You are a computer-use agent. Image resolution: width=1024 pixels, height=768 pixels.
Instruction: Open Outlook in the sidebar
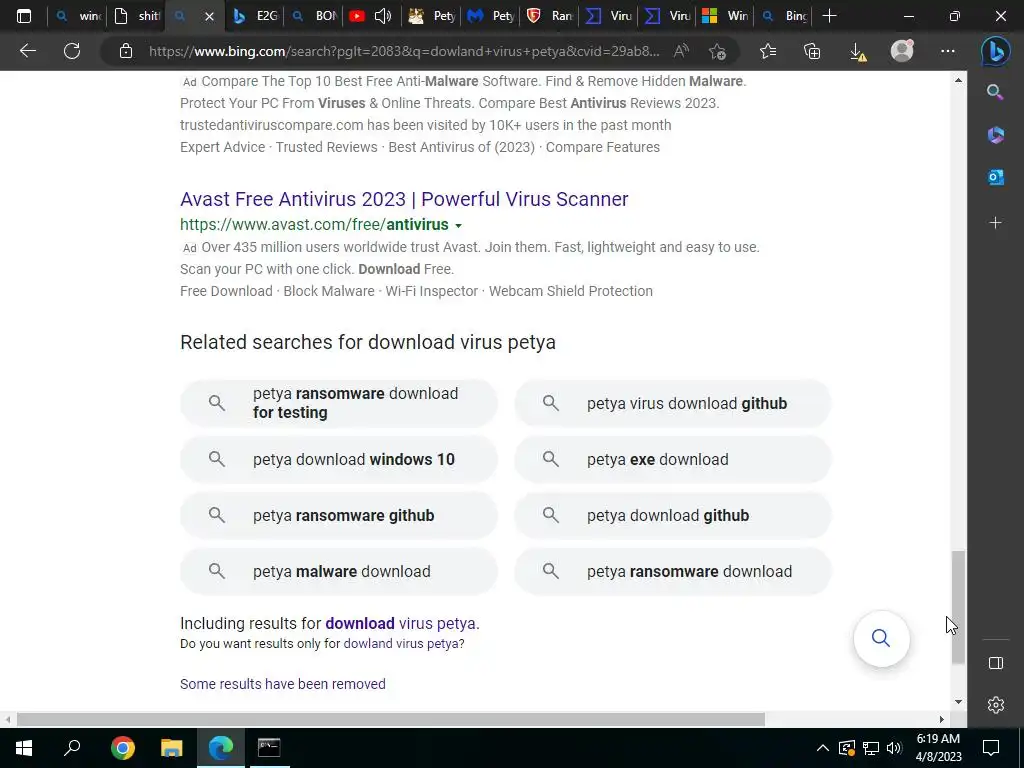coord(995,177)
